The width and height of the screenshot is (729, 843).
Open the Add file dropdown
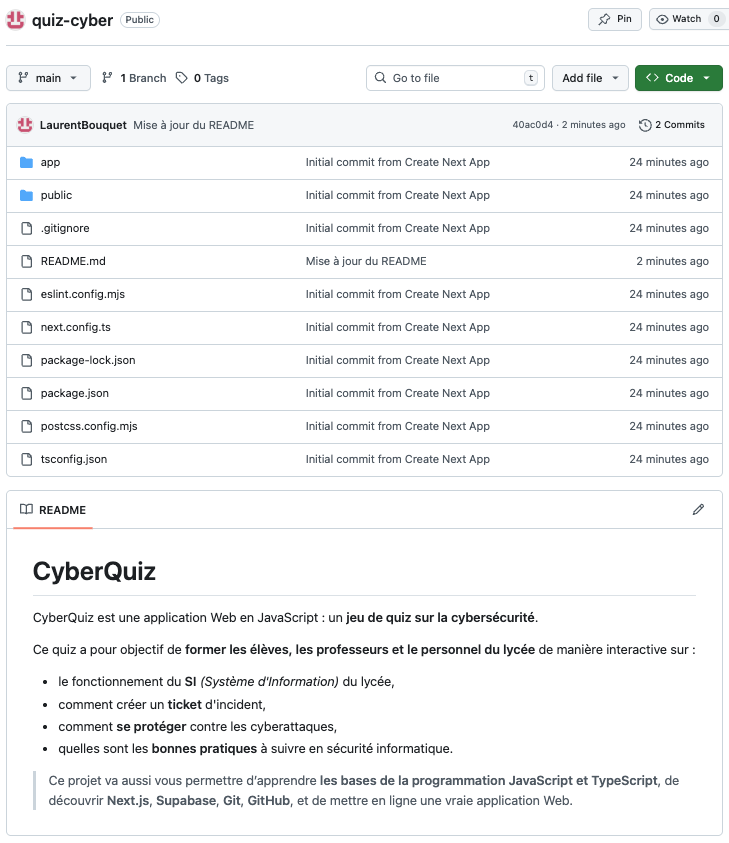pos(590,77)
